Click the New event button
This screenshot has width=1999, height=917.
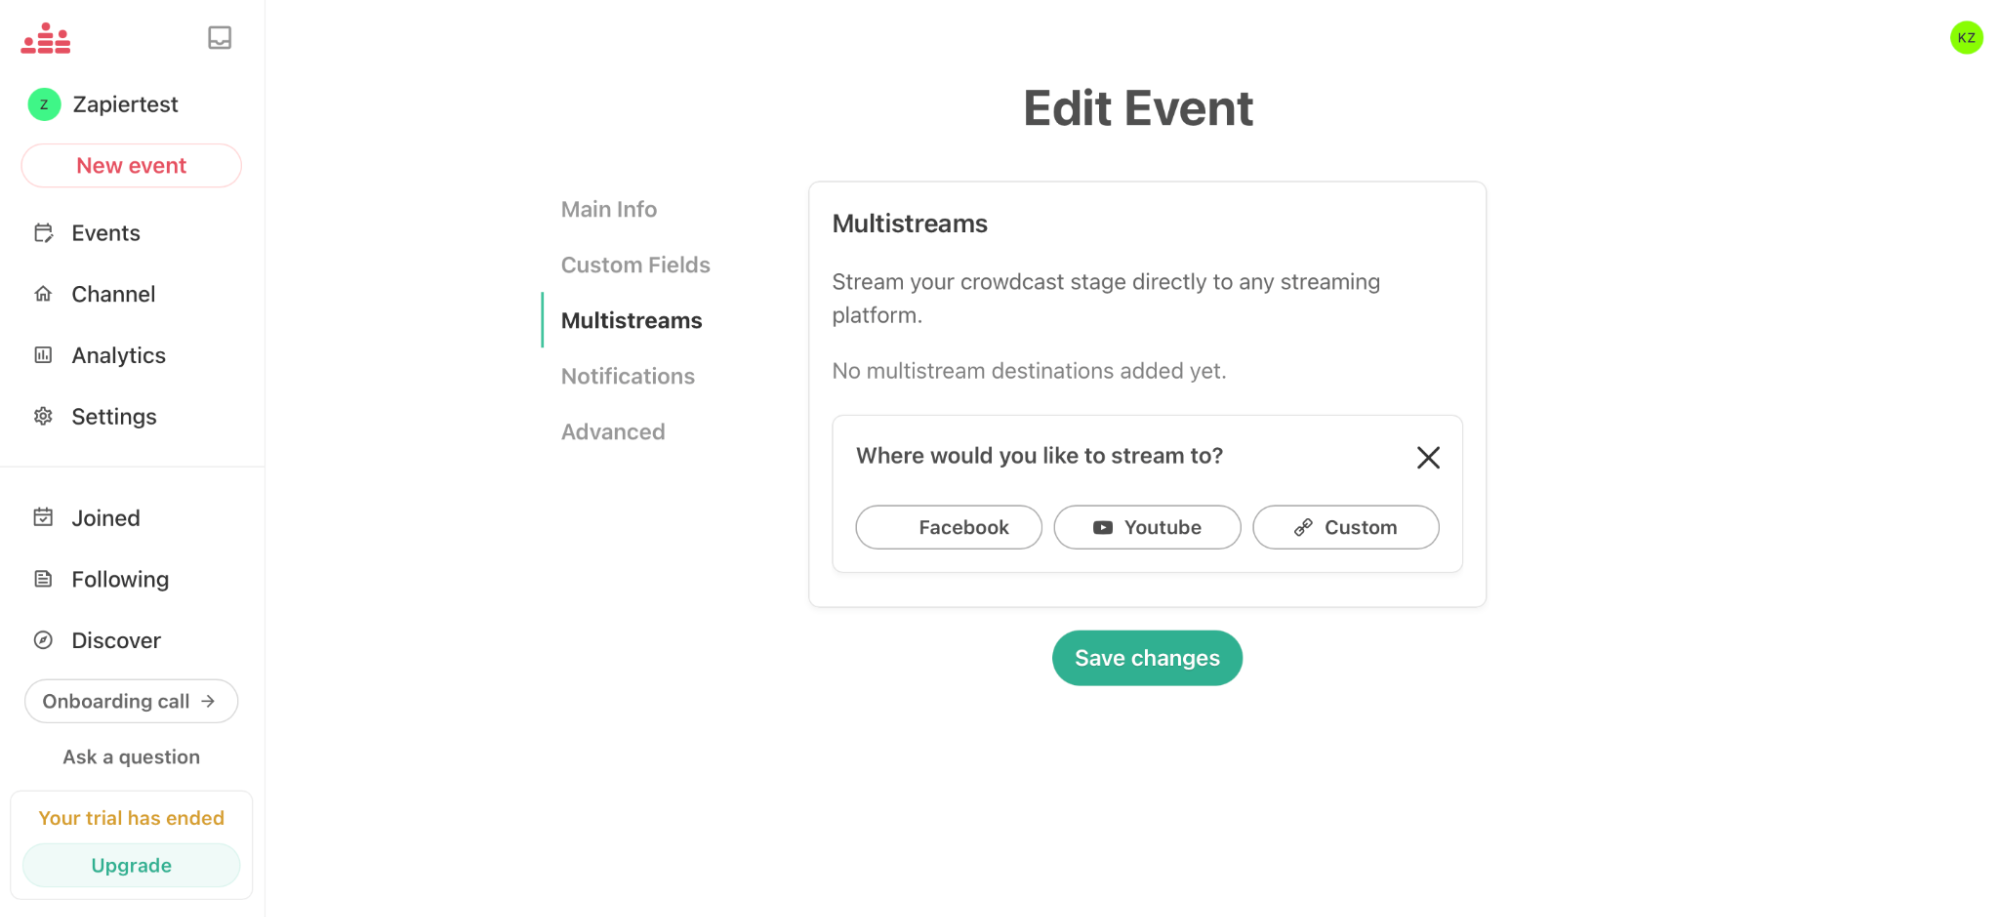[130, 165]
